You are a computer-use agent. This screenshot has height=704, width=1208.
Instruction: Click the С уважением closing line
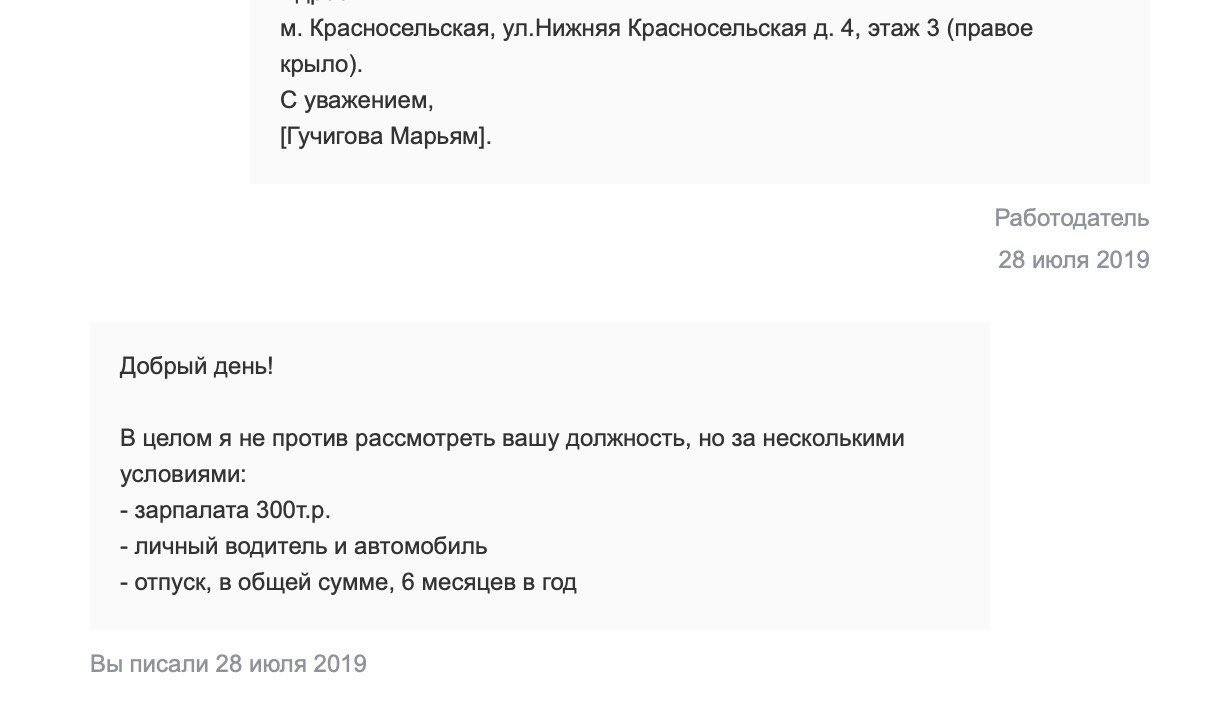[x=357, y=101]
